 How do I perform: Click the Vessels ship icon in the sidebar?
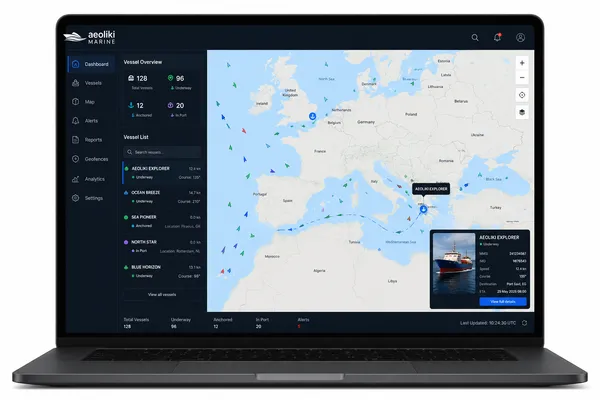point(76,83)
